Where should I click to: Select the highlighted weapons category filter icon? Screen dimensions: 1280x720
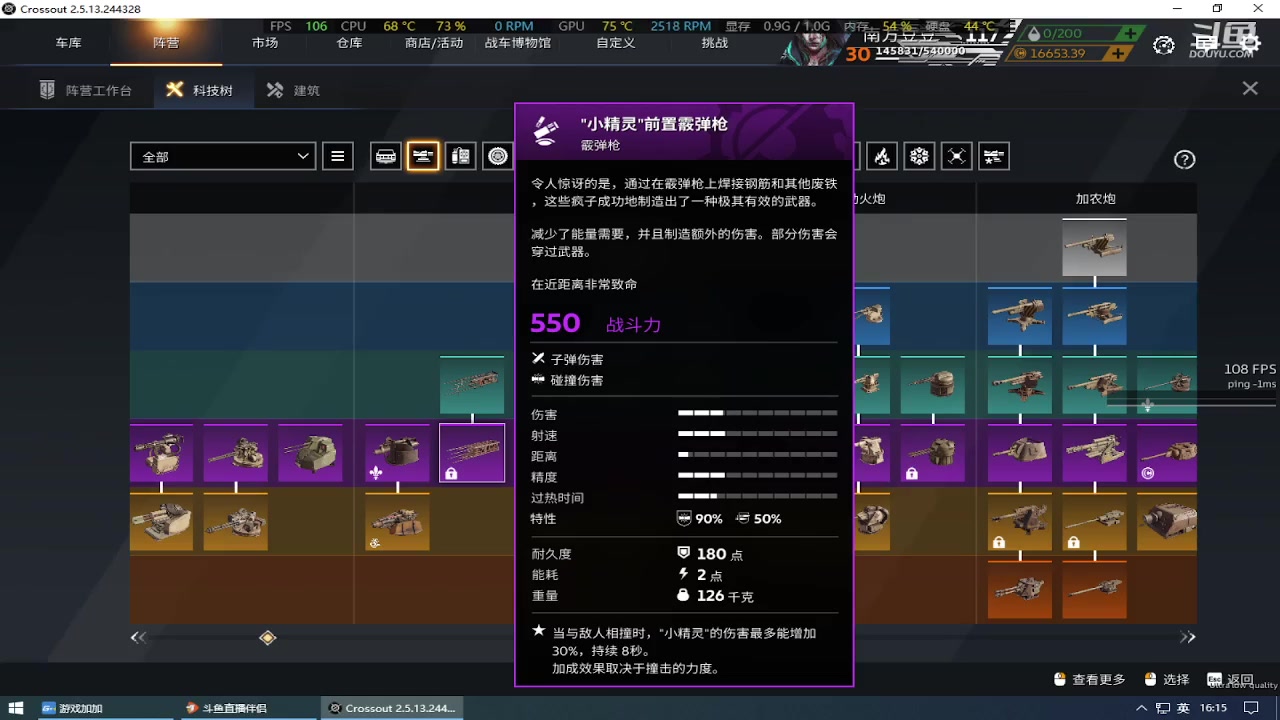423,156
